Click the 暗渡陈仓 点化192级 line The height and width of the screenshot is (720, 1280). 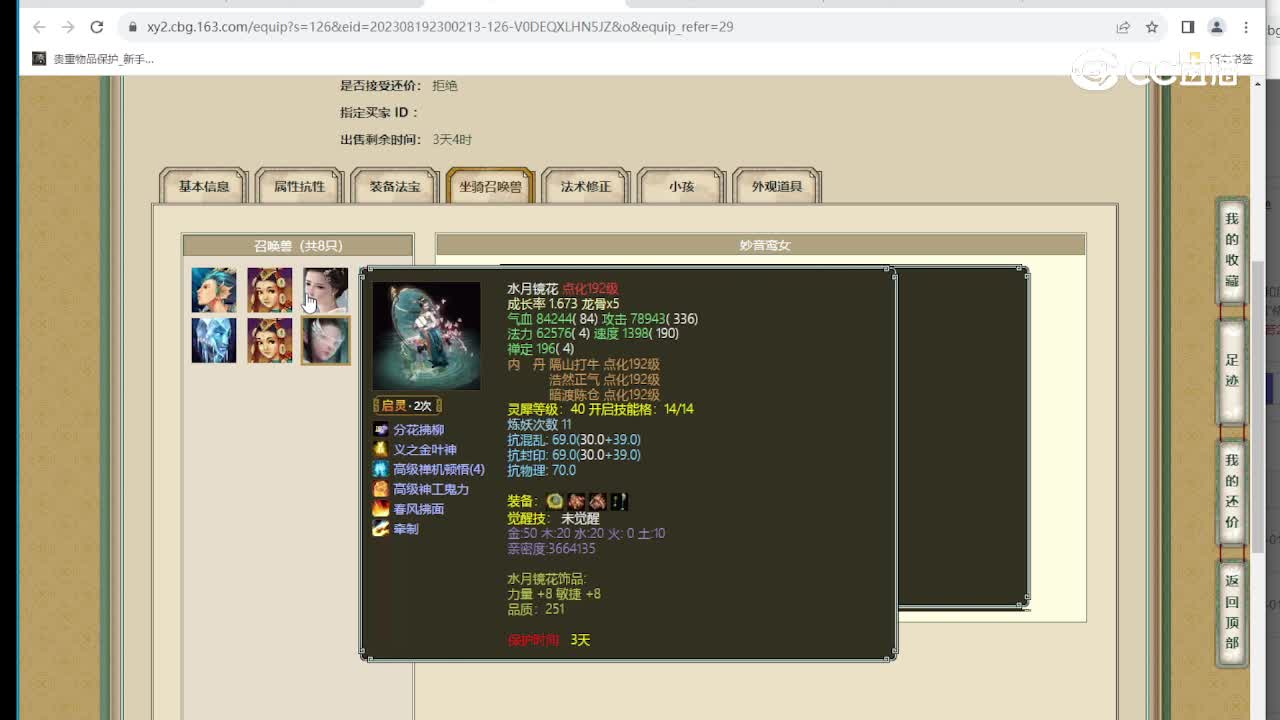pos(604,395)
